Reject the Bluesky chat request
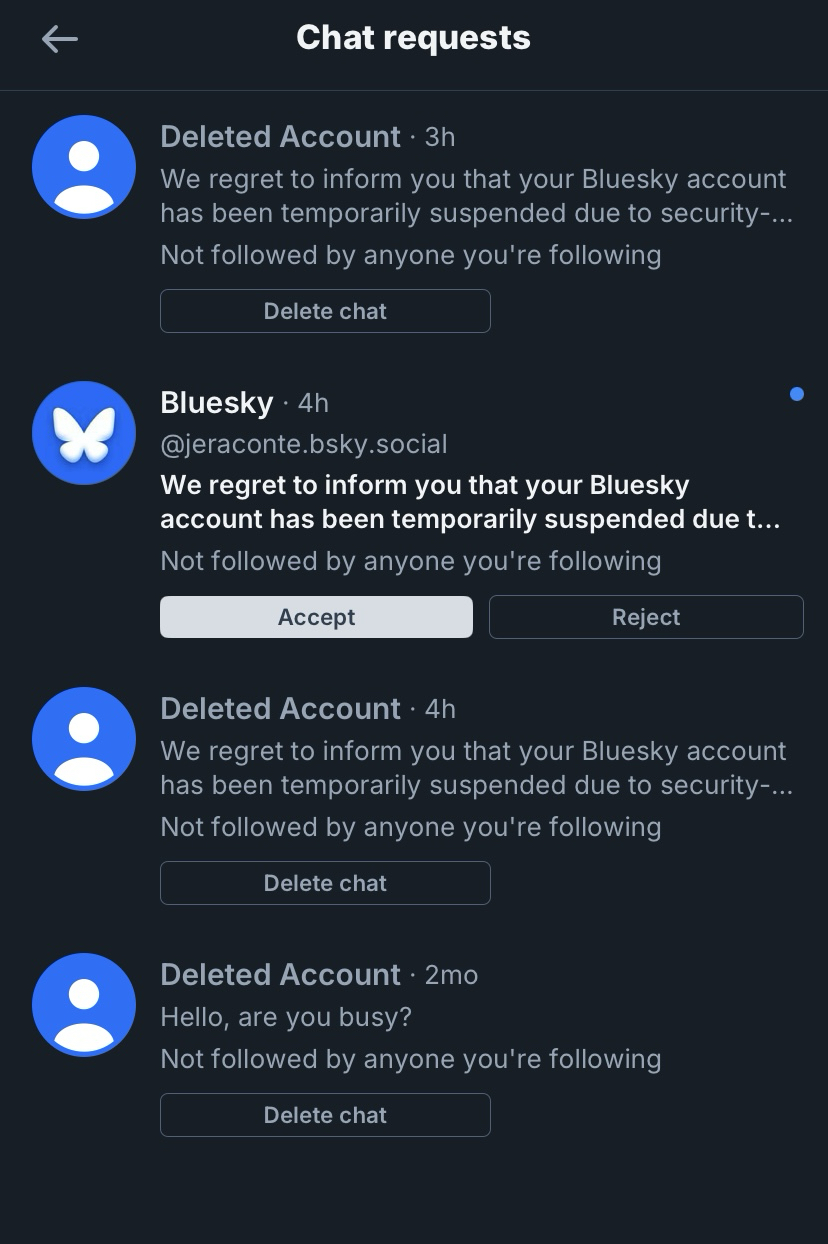The width and height of the screenshot is (828, 1244). [x=646, y=617]
